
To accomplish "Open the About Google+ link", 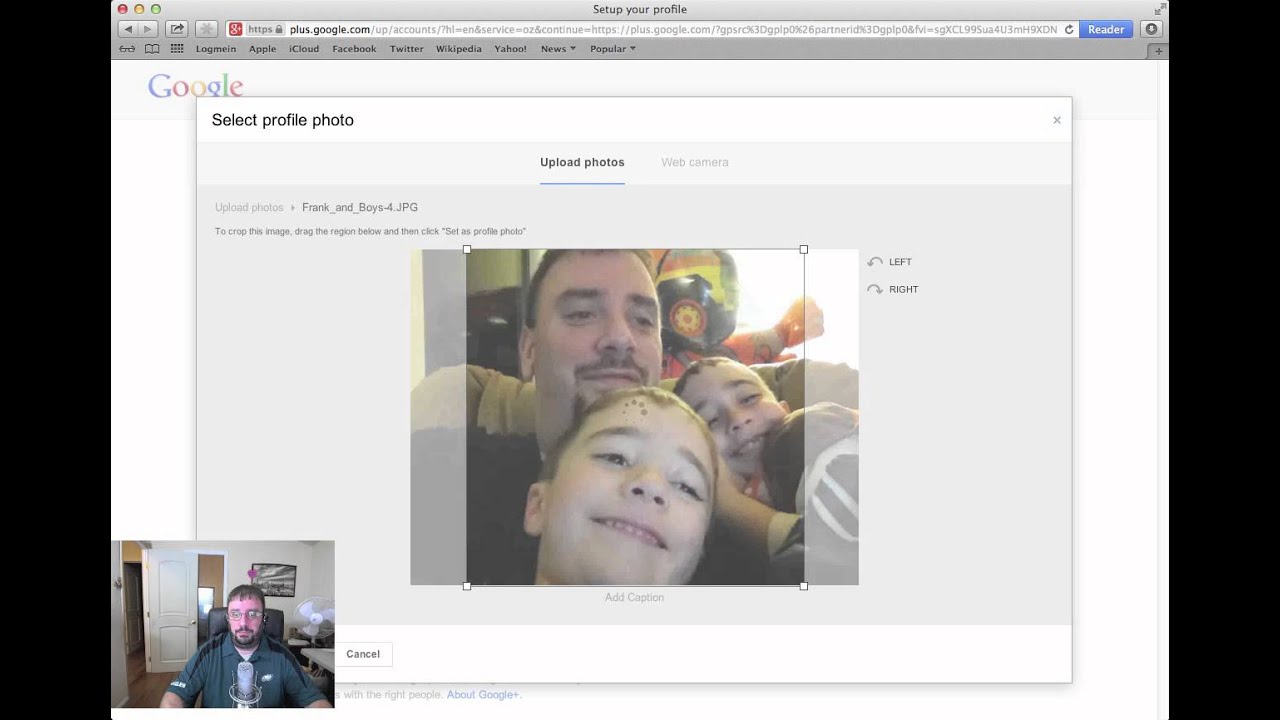I will [x=483, y=694].
